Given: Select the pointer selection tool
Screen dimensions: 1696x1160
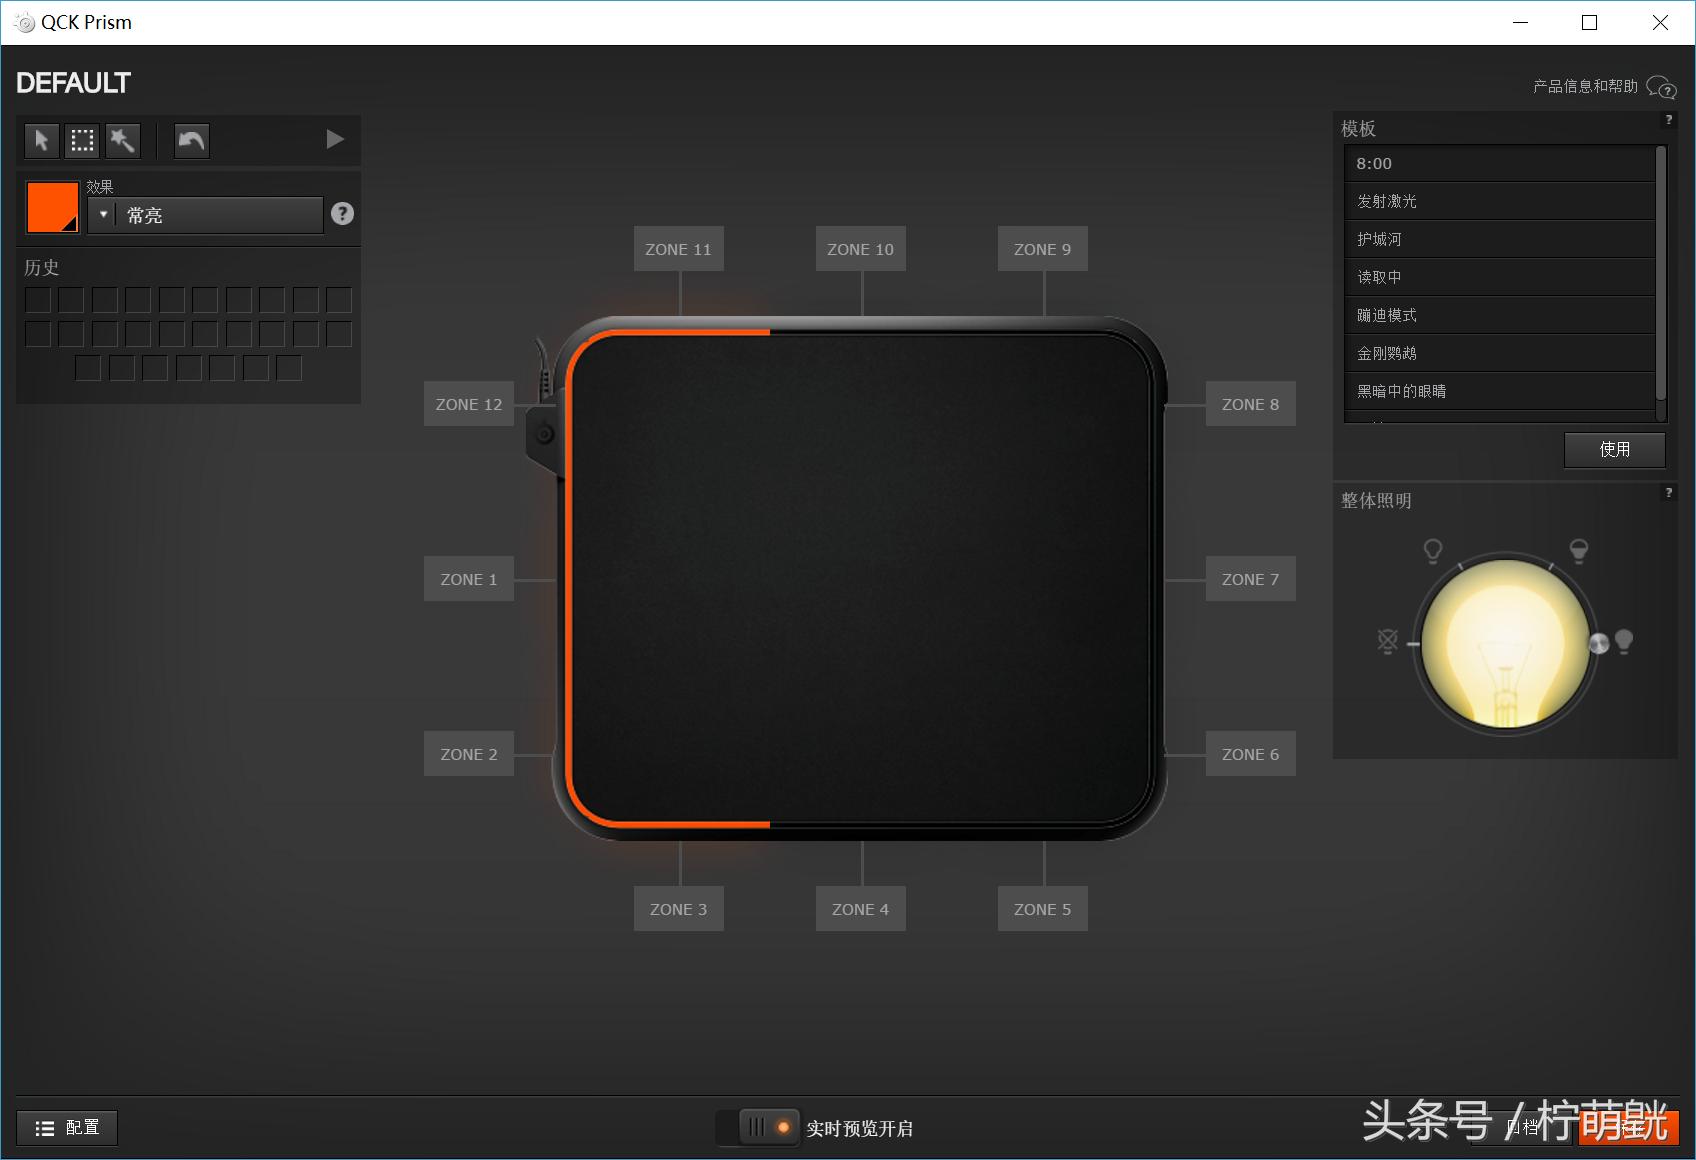Looking at the screenshot, I should (x=41, y=140).
